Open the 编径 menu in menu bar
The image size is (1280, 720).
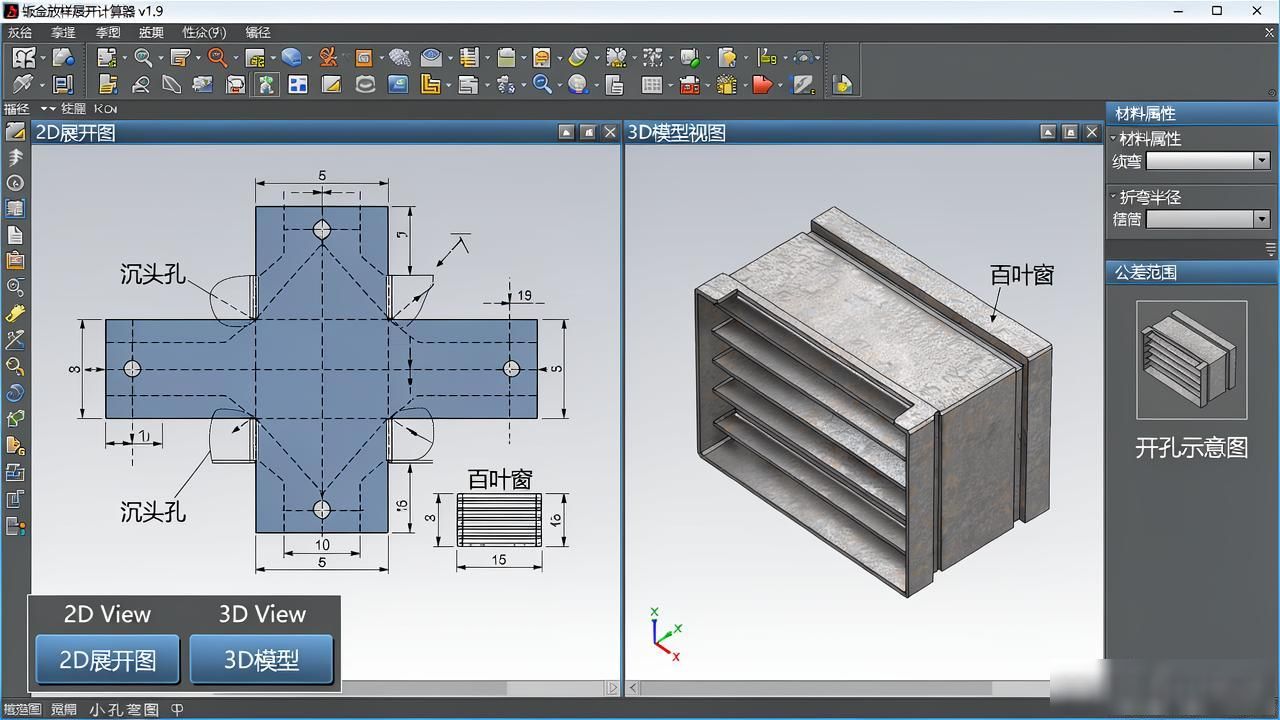point(257,32)
